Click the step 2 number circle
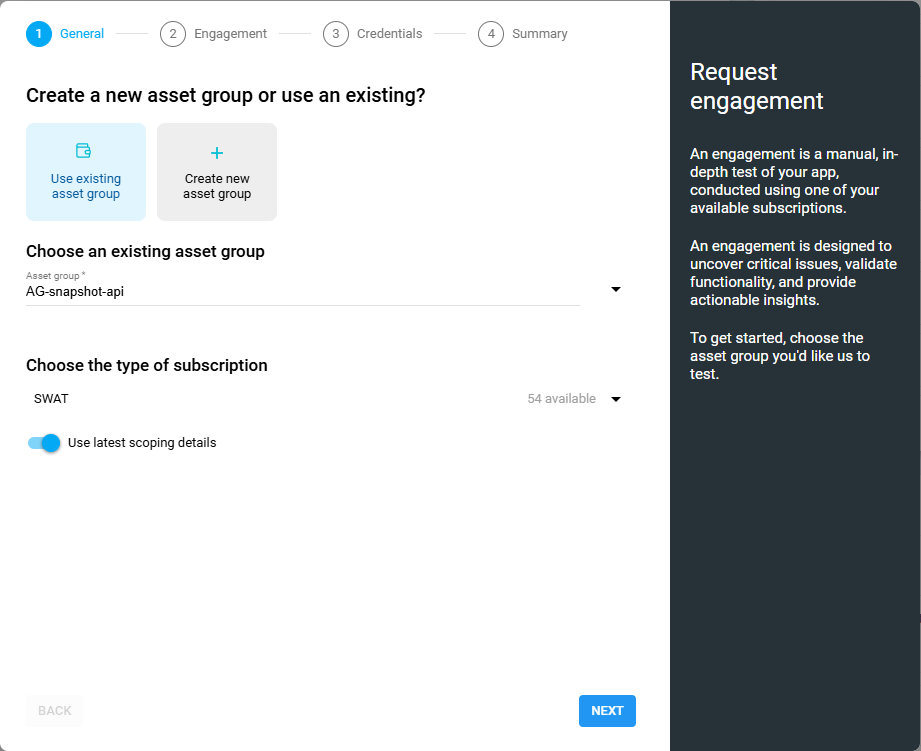 [173, 34]
